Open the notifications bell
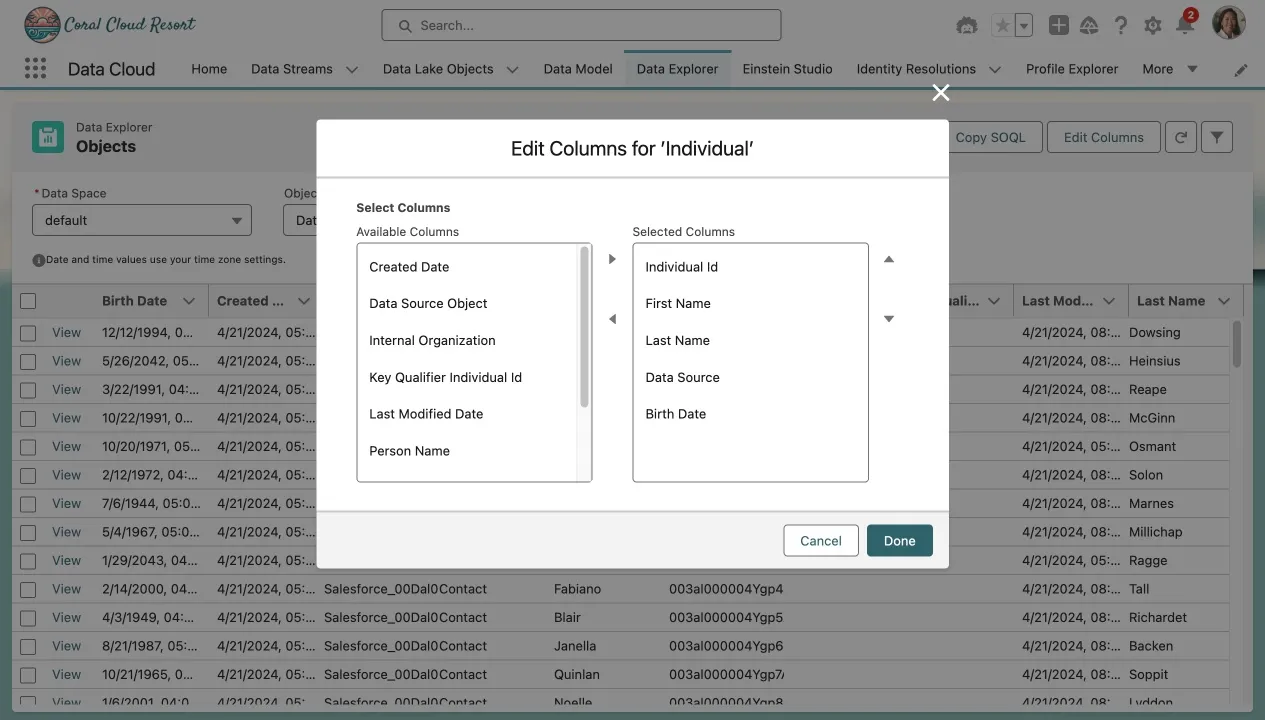1265x720 pixels. (1185, 26)
